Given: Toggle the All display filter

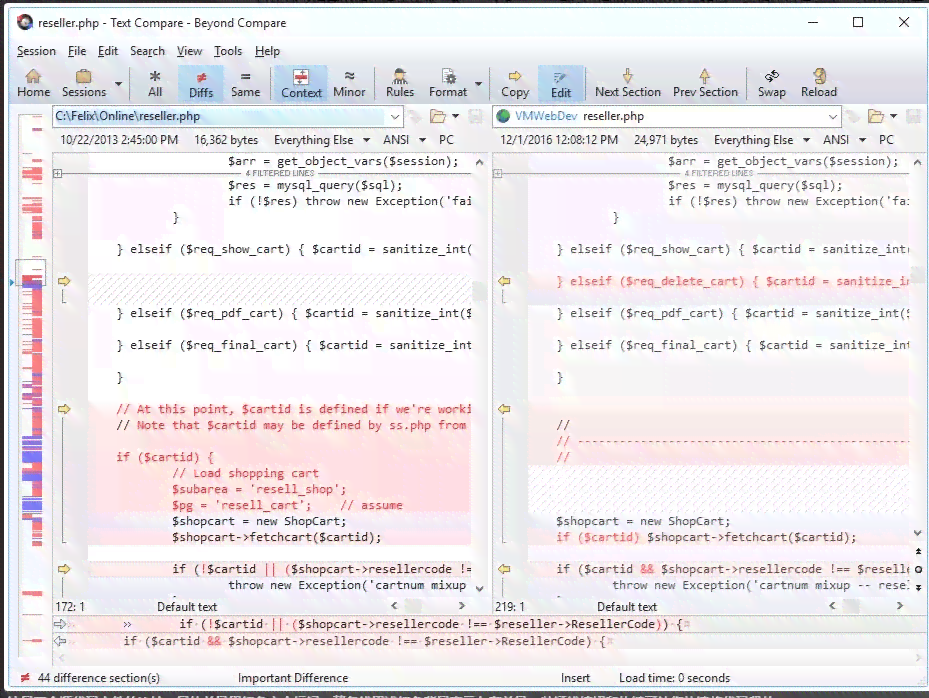Looking at the screenshot, I should [155, 83].
